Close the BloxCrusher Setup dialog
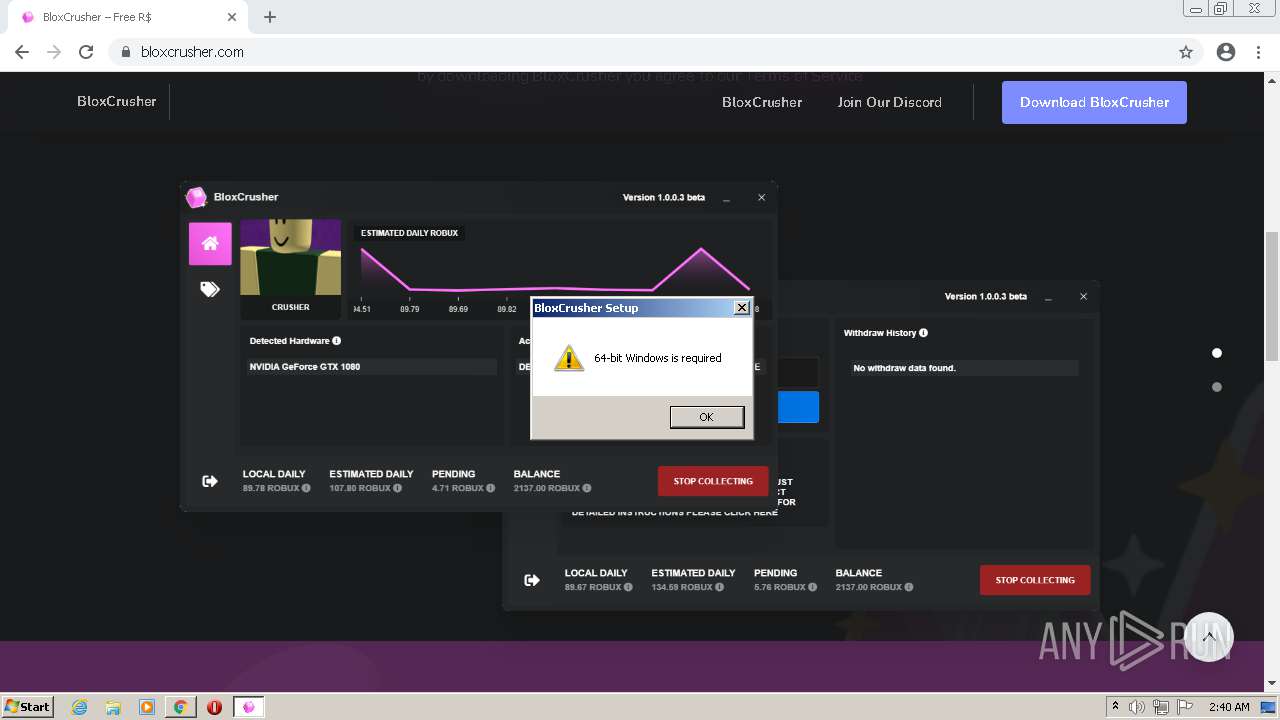 pos(741,308)
